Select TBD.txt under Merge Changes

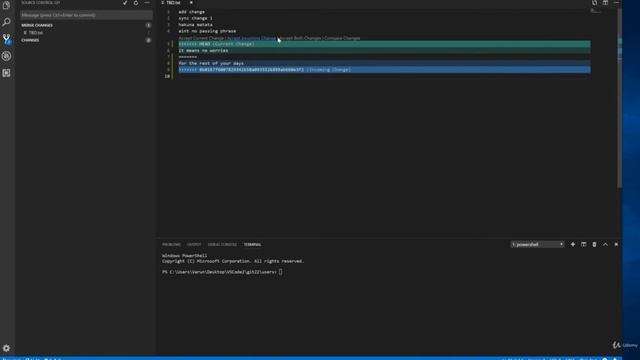coord(86,33)
